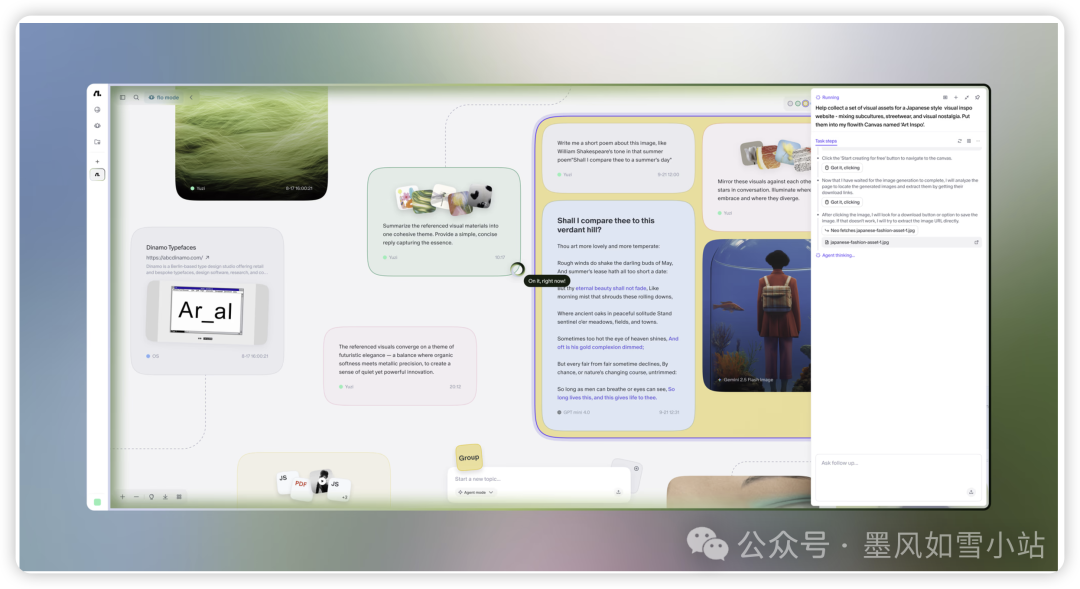This screenshot has height=589, width=1080.
Task: Click the yellow collaborator avatar circle
Action: click(x=805, y=103)
